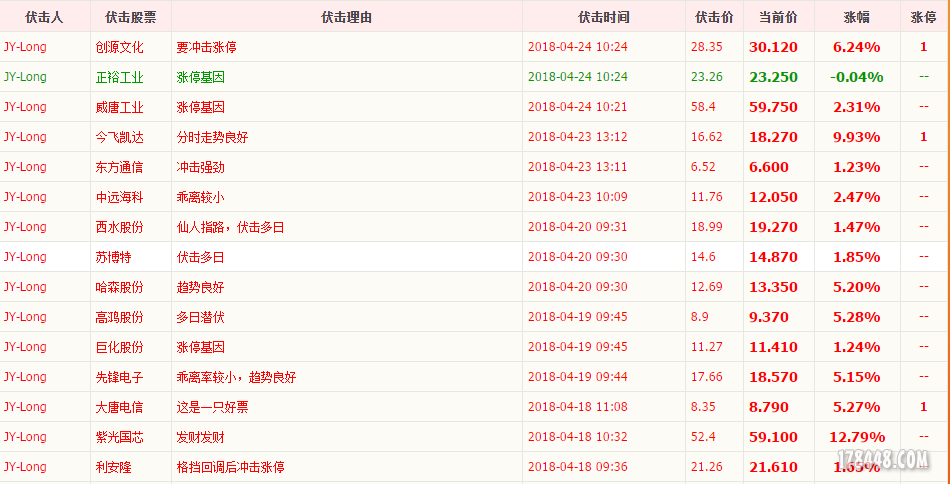Click time 2018-04-18 11:08
Screen dimensions: 950x484
tap(578, 407)
